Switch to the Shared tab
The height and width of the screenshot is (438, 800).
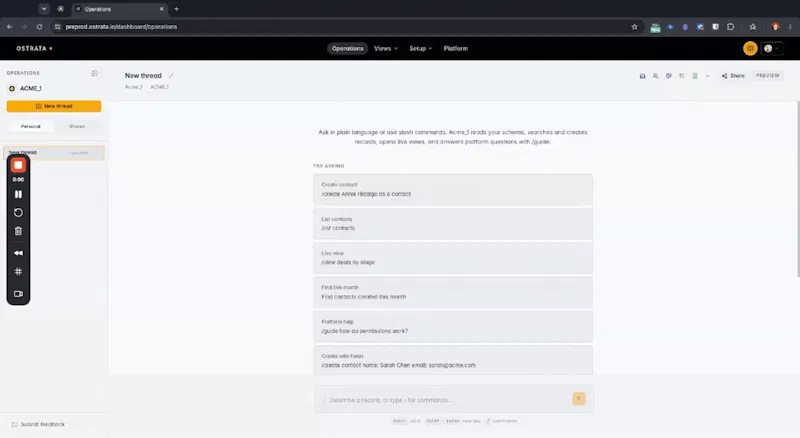click(77, 126)
